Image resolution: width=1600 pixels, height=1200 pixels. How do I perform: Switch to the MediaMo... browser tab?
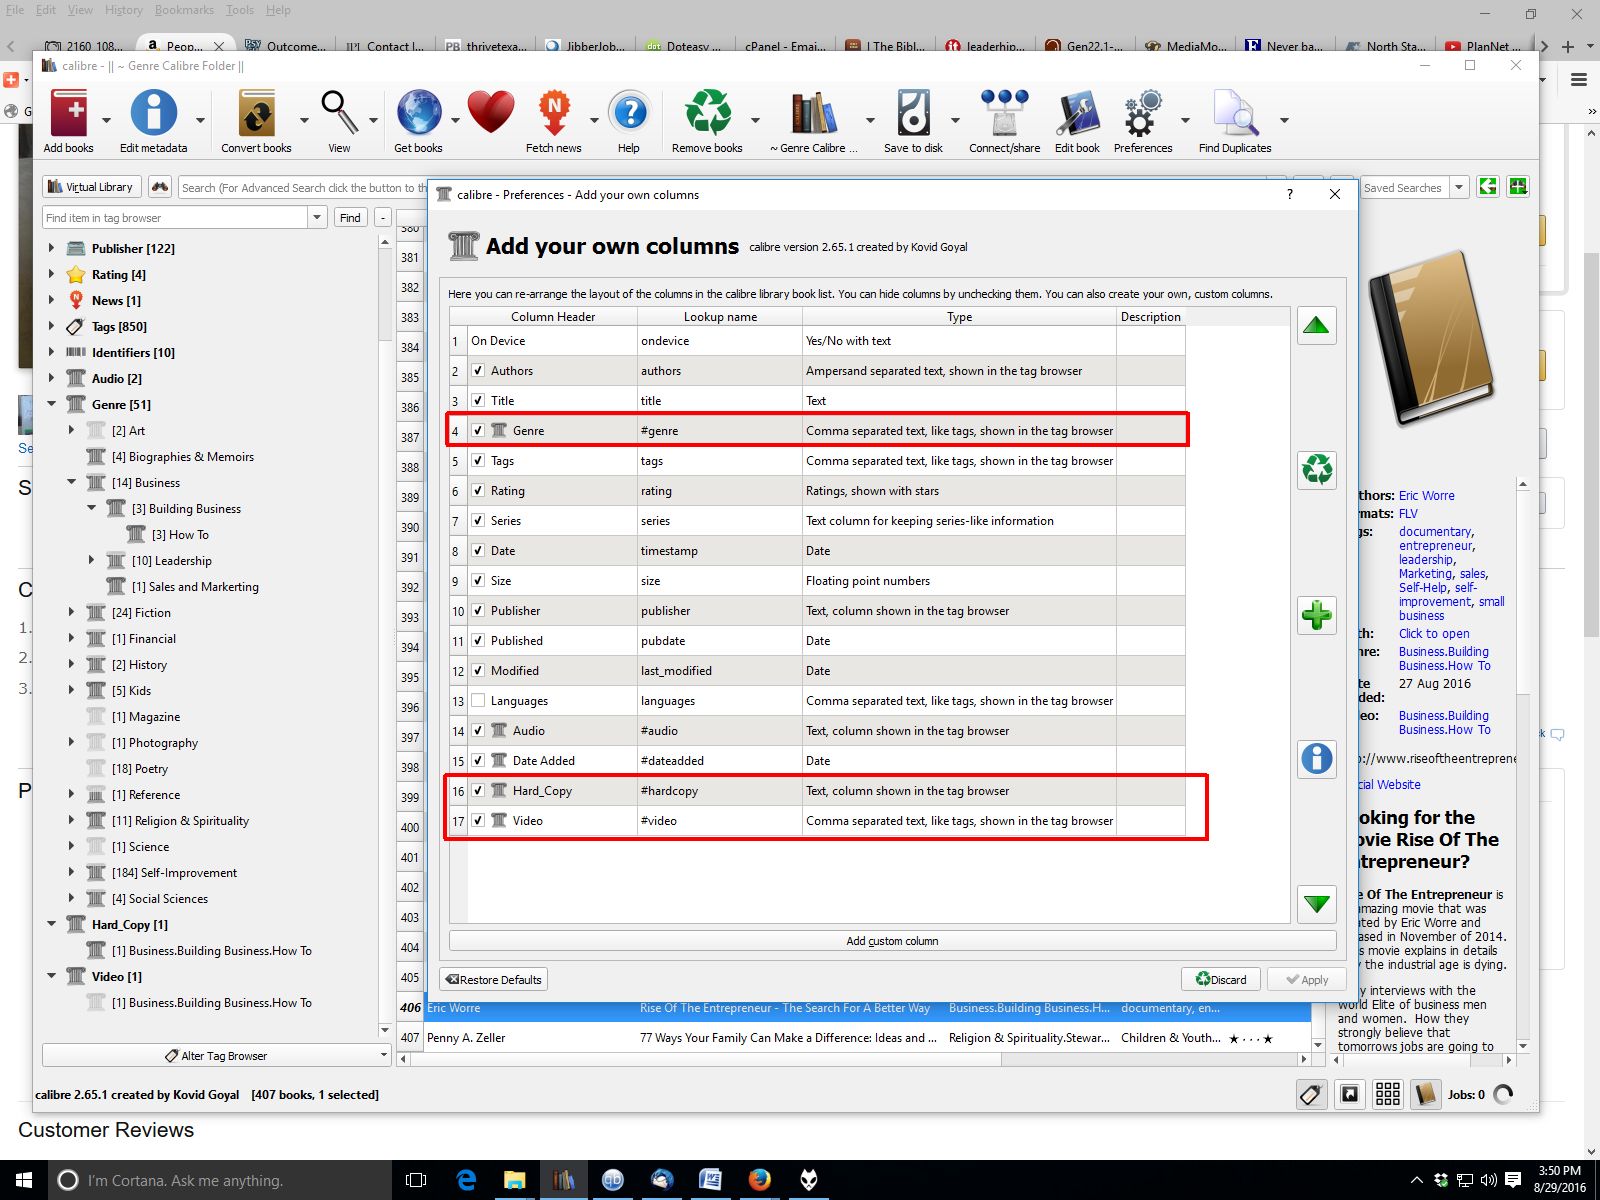(x=1187, y=46)
